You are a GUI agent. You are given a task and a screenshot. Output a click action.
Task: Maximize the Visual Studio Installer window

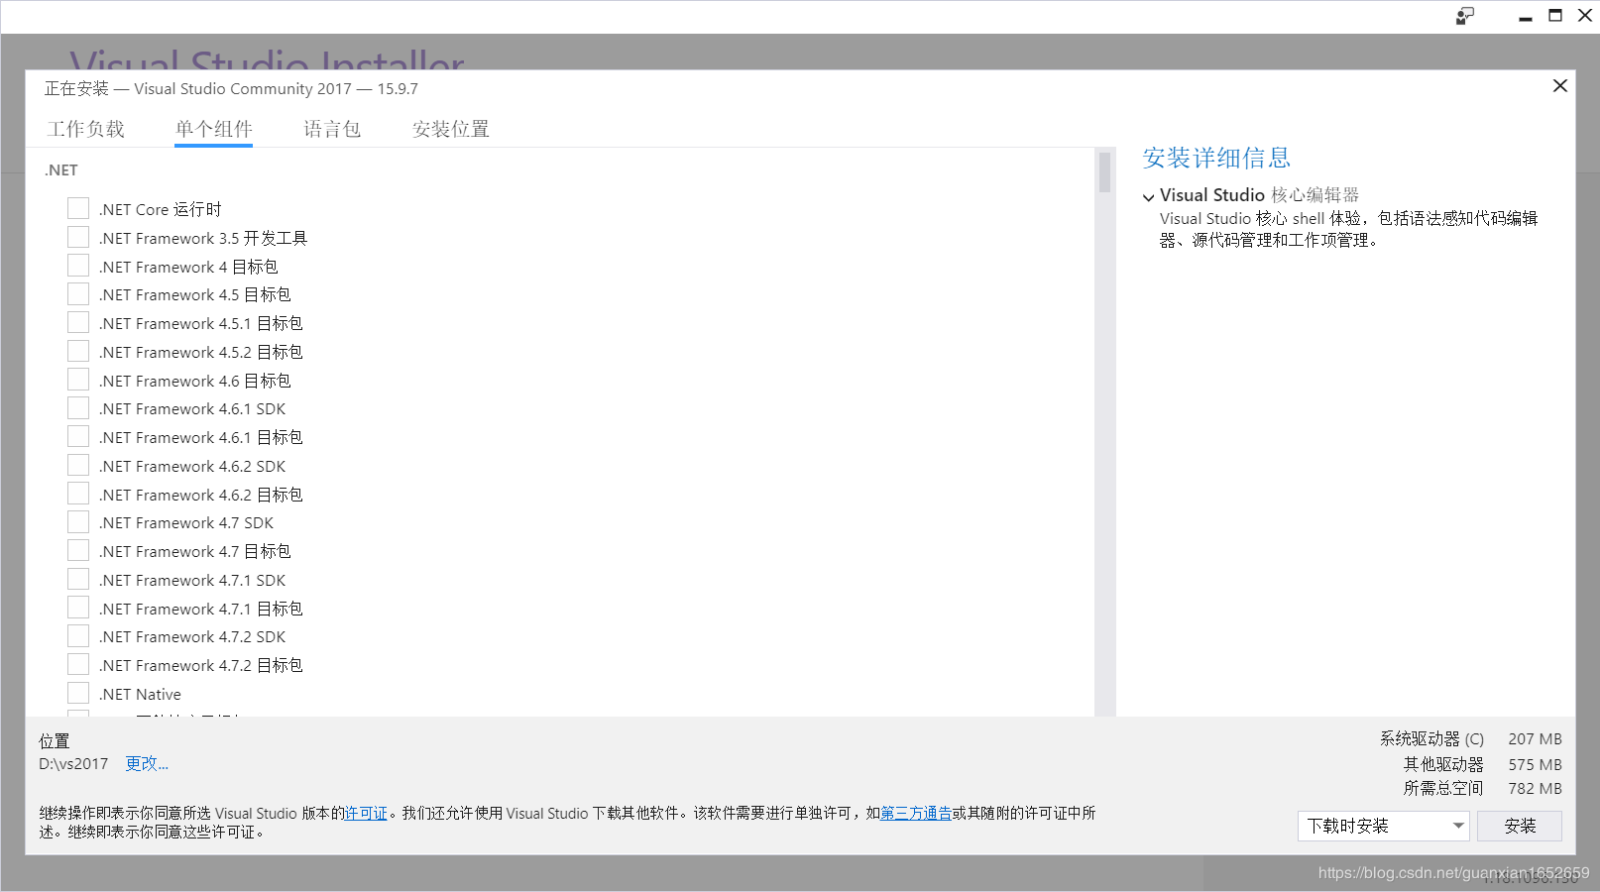coord(1555,16)
